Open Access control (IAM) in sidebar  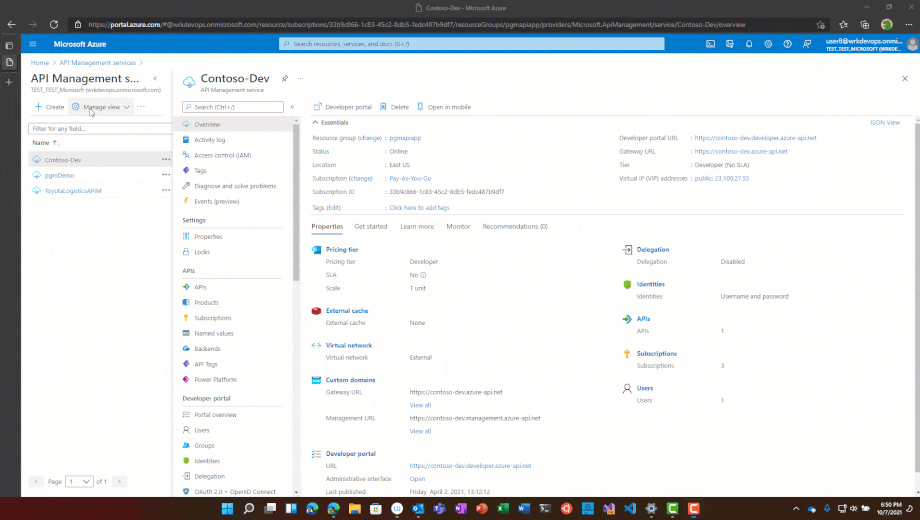pyautogui.click(x=222, y=155)
